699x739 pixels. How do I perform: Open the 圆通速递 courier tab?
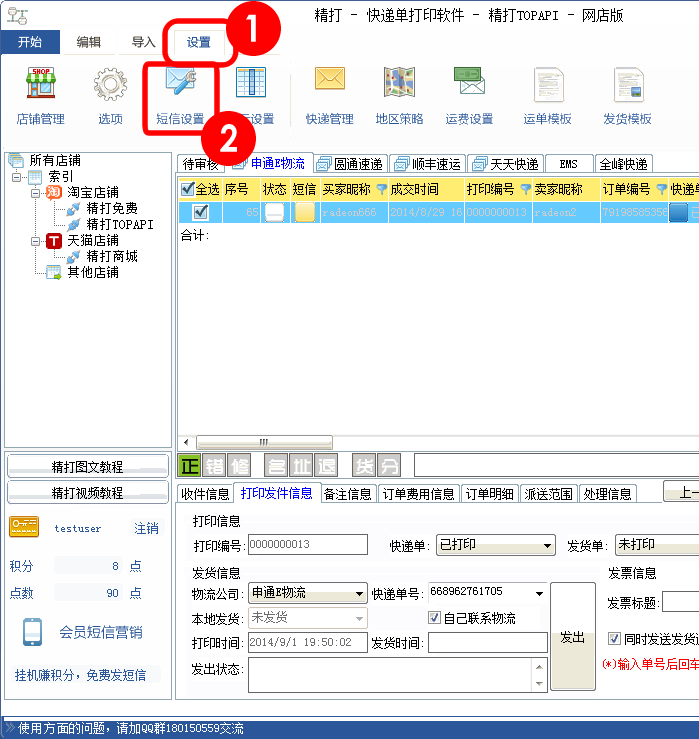click(x=350, y=164)
